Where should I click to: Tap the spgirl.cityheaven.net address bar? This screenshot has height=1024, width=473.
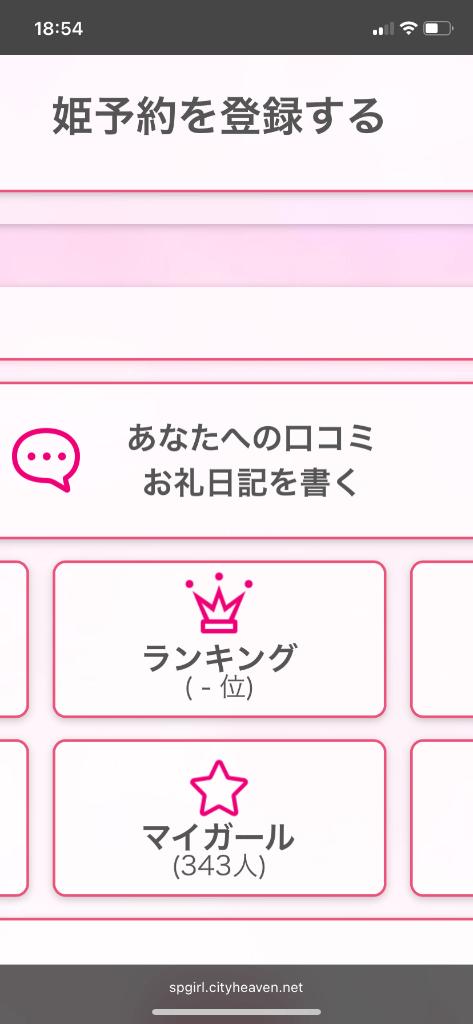[236, 987]
